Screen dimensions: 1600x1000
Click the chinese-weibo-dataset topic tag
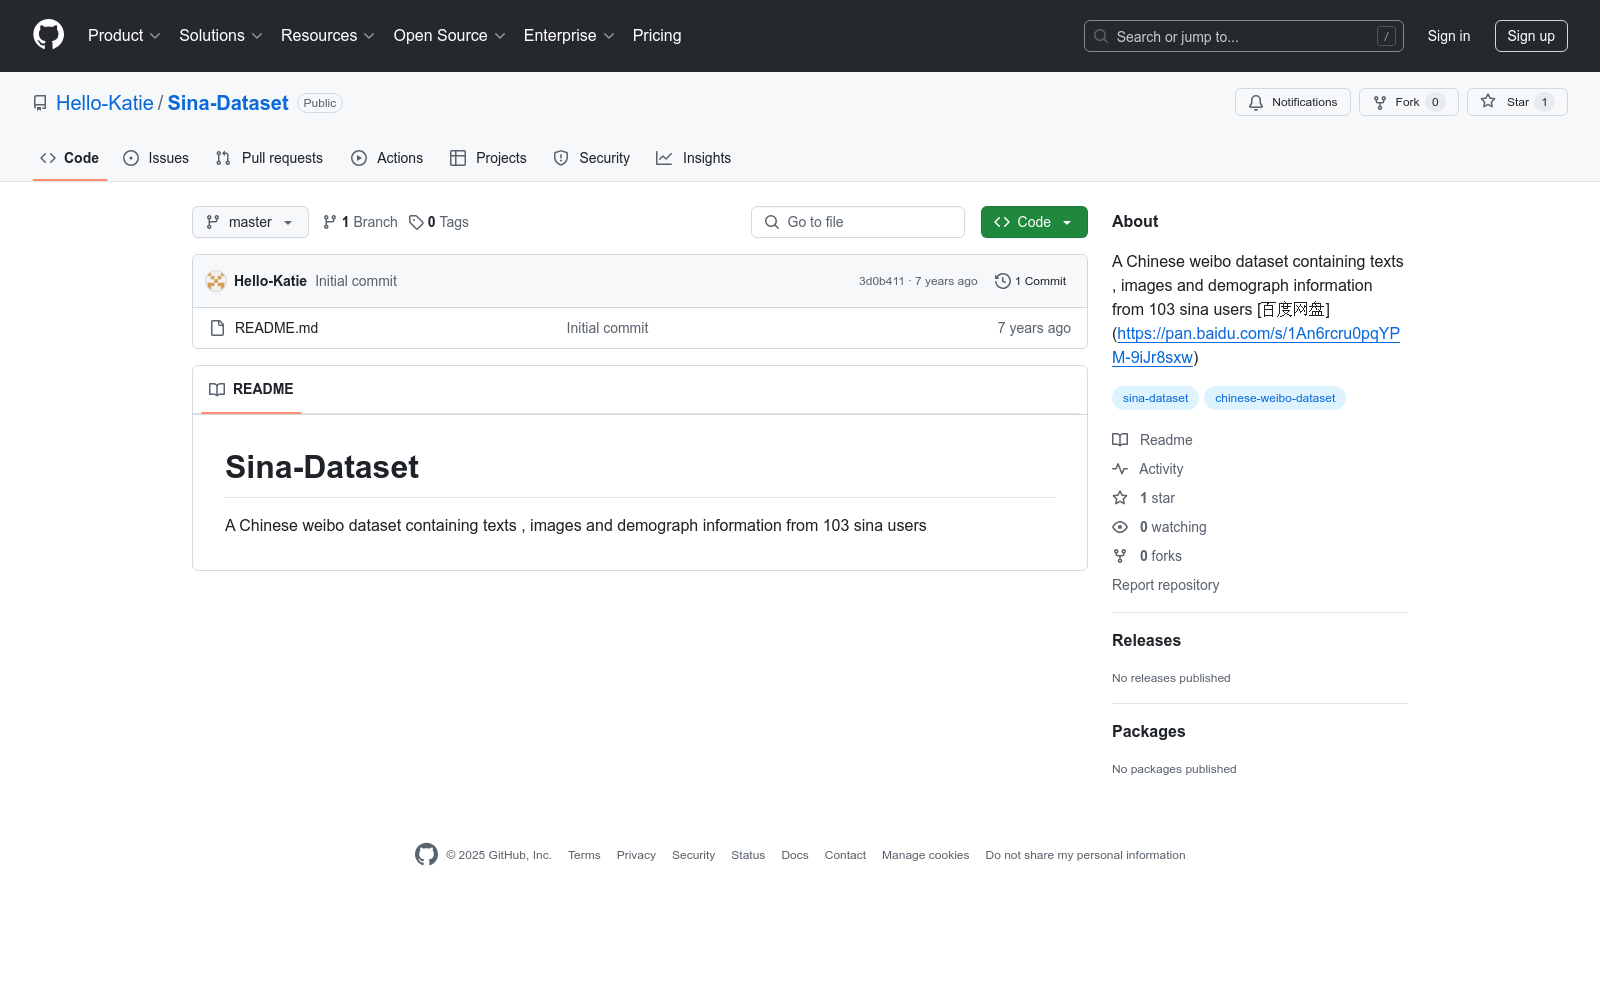[x=1275, y=398]
